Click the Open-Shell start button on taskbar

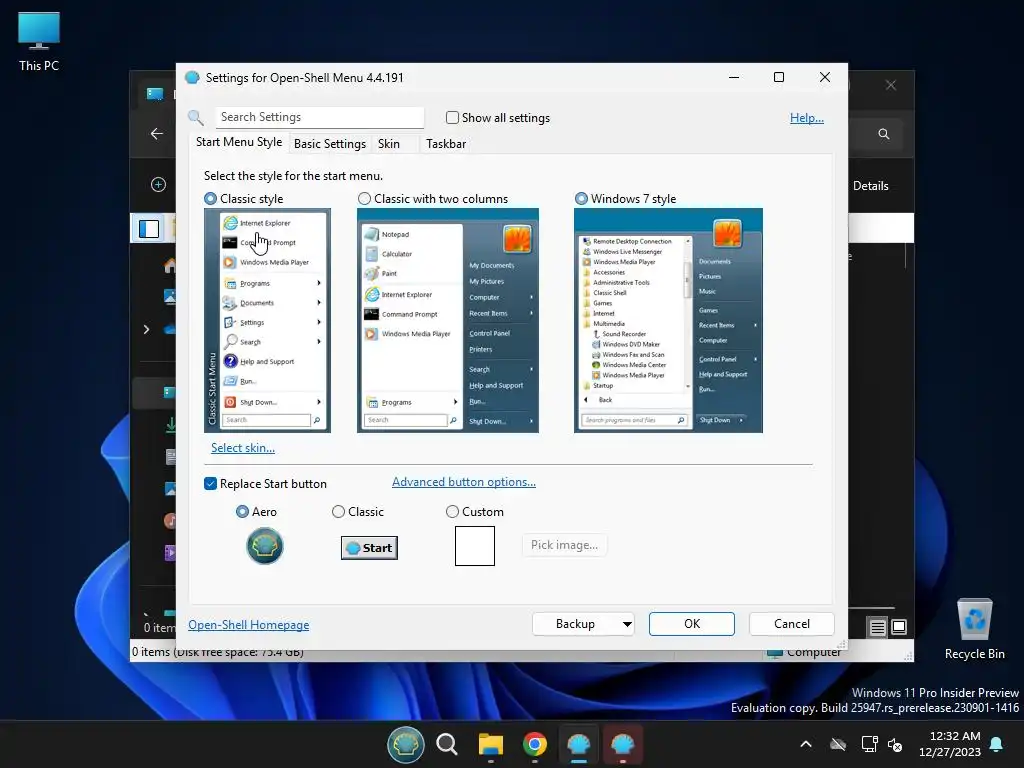click(406, 744)
